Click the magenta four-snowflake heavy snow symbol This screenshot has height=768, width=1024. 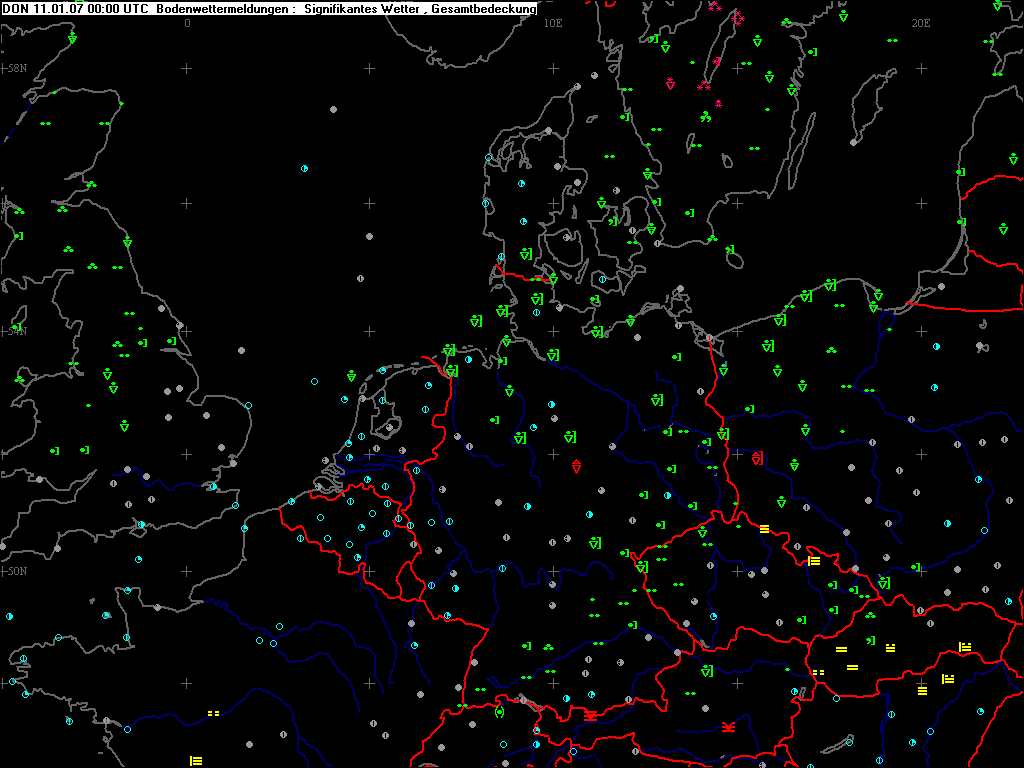click(739, 18)
